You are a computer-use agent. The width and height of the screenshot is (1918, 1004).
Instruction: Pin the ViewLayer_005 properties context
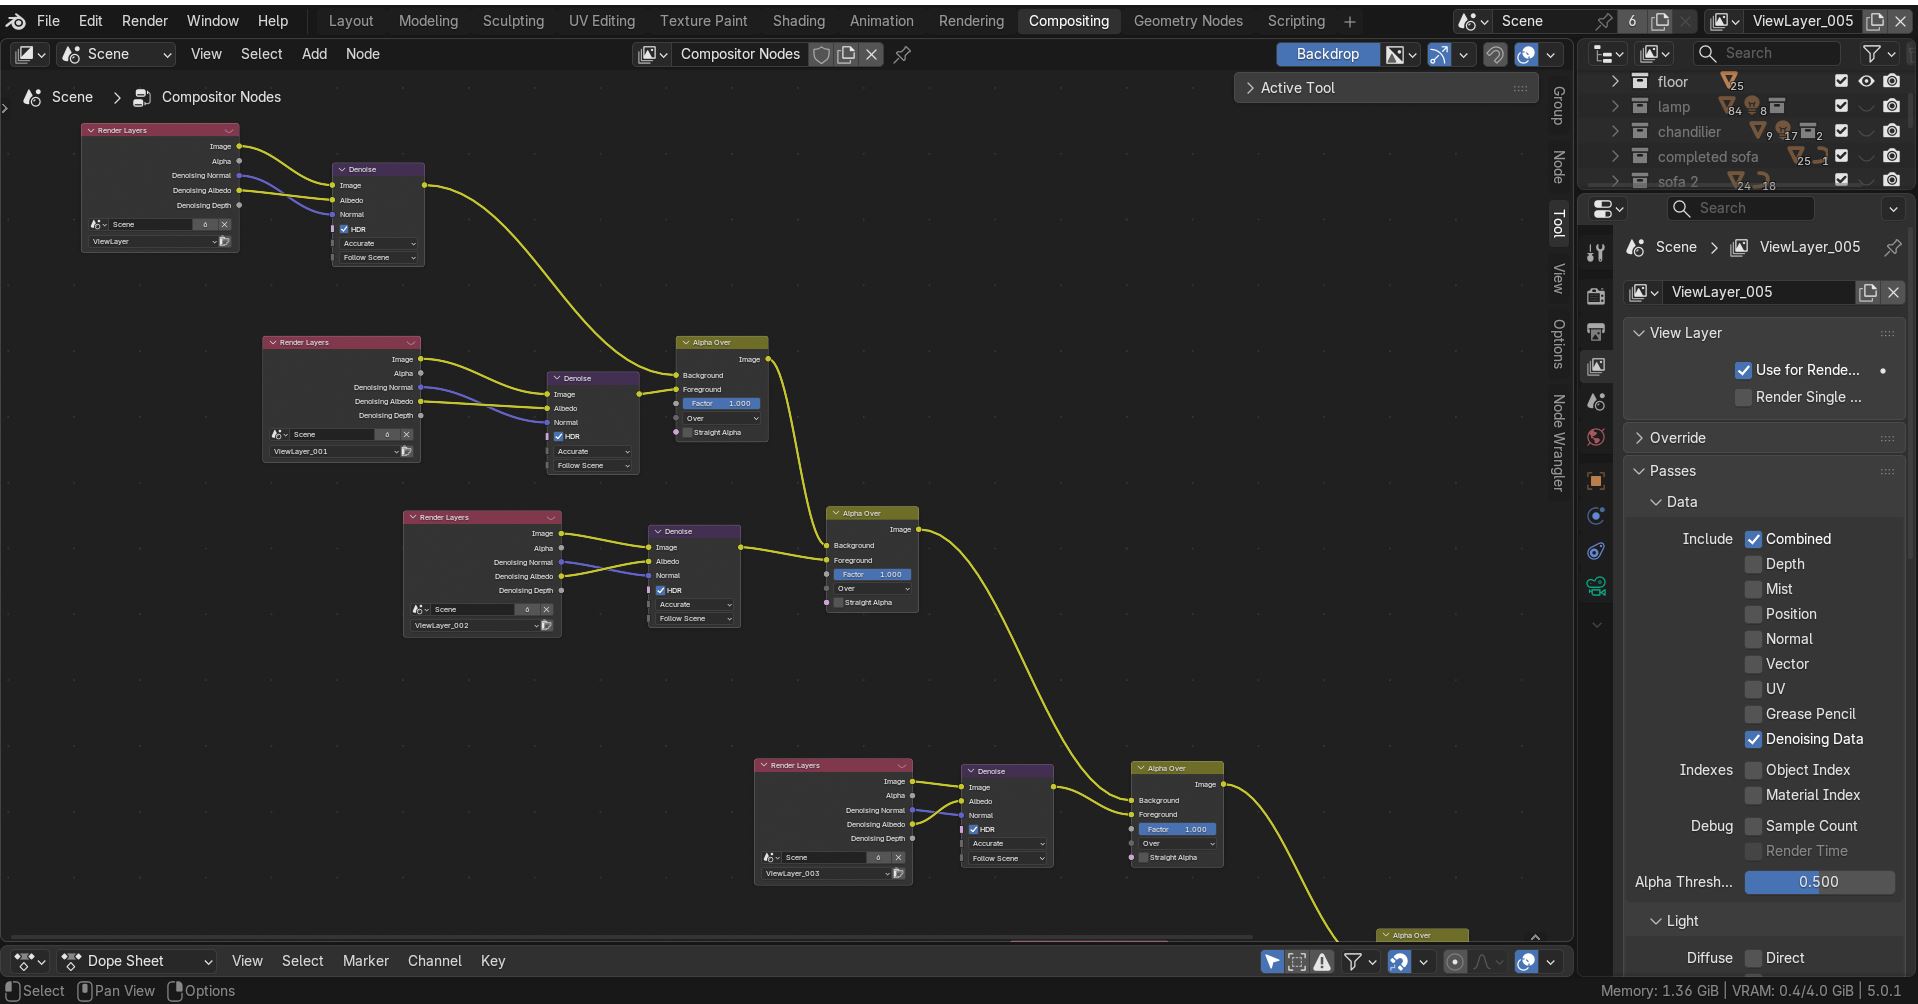pos(1892,247)
